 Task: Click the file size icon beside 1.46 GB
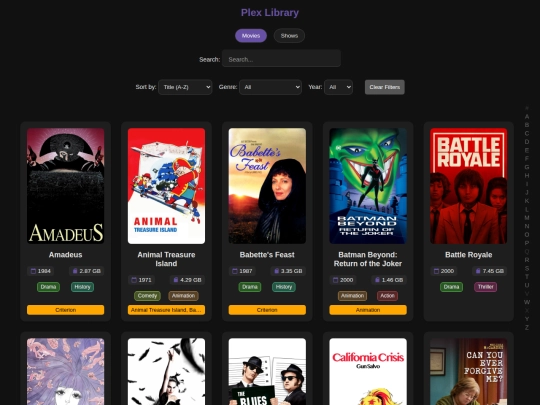pos(377,280)
